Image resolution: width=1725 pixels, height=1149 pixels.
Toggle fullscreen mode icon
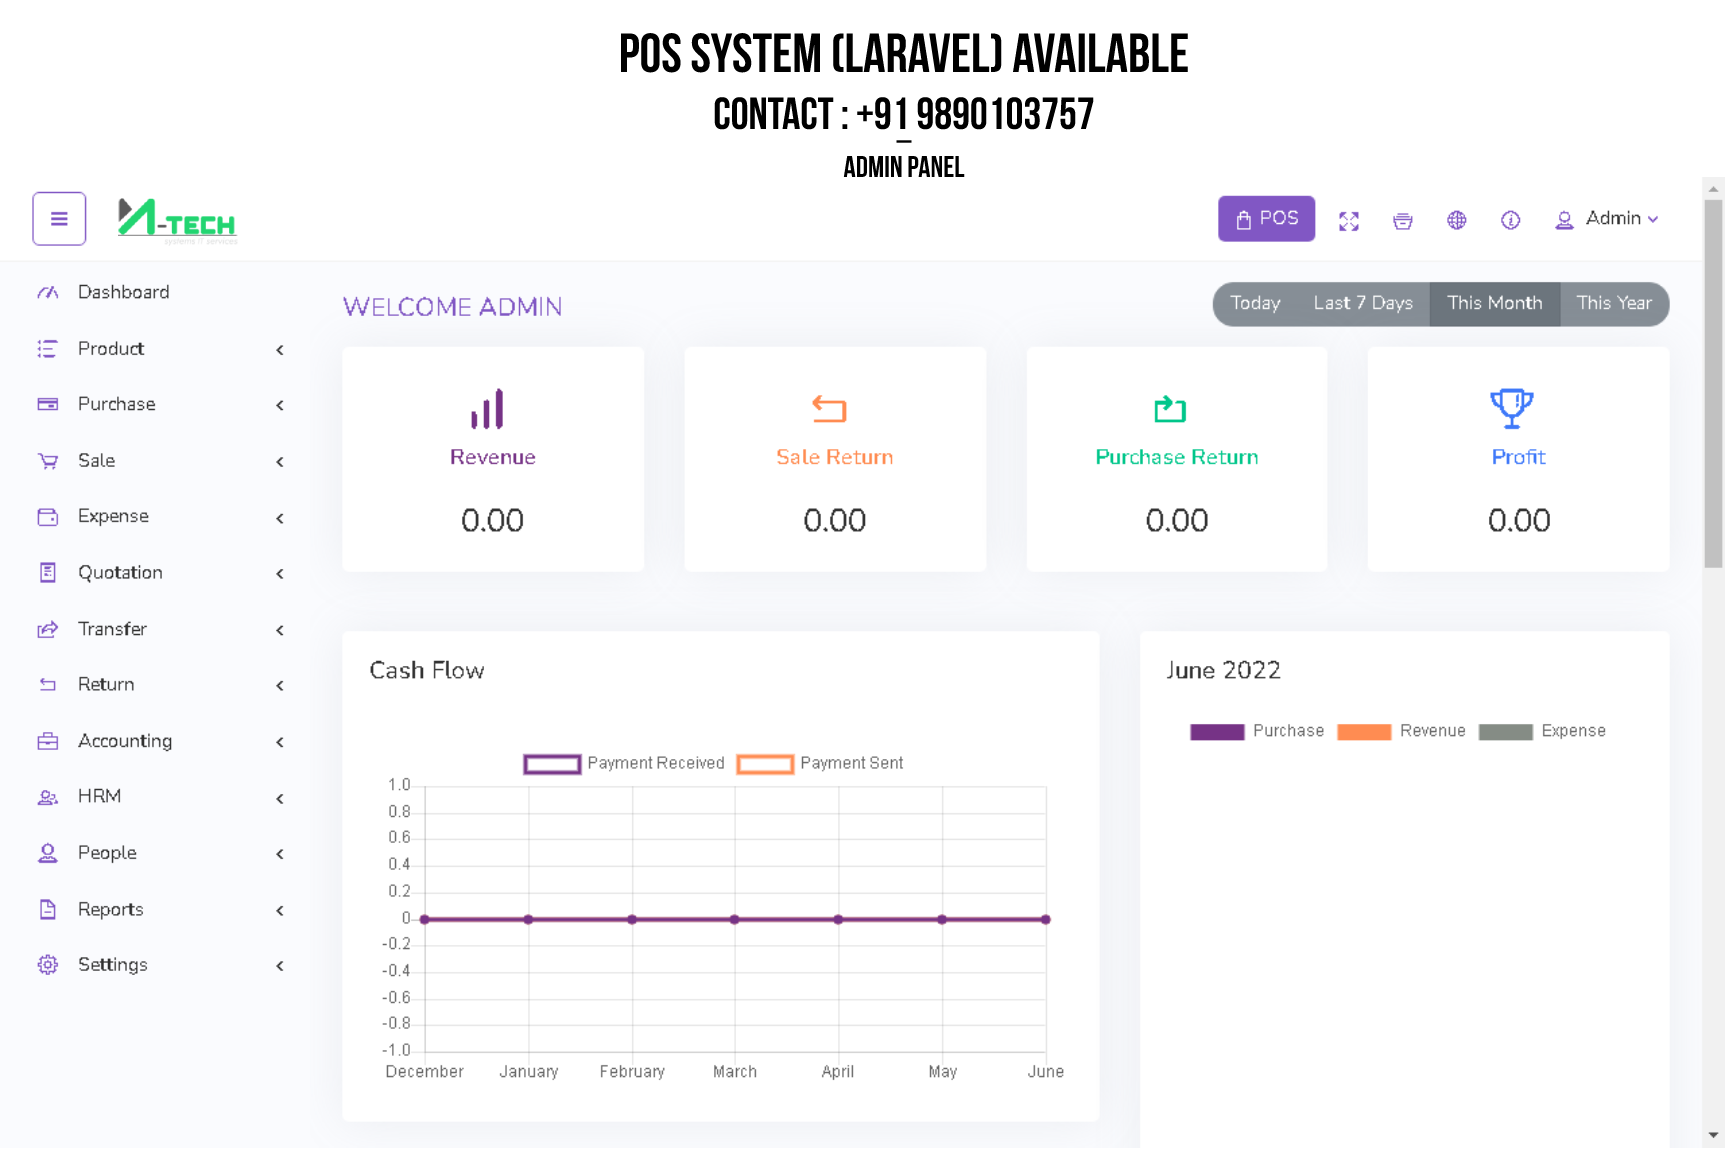pyautogui.click(x=1349, y=221)
